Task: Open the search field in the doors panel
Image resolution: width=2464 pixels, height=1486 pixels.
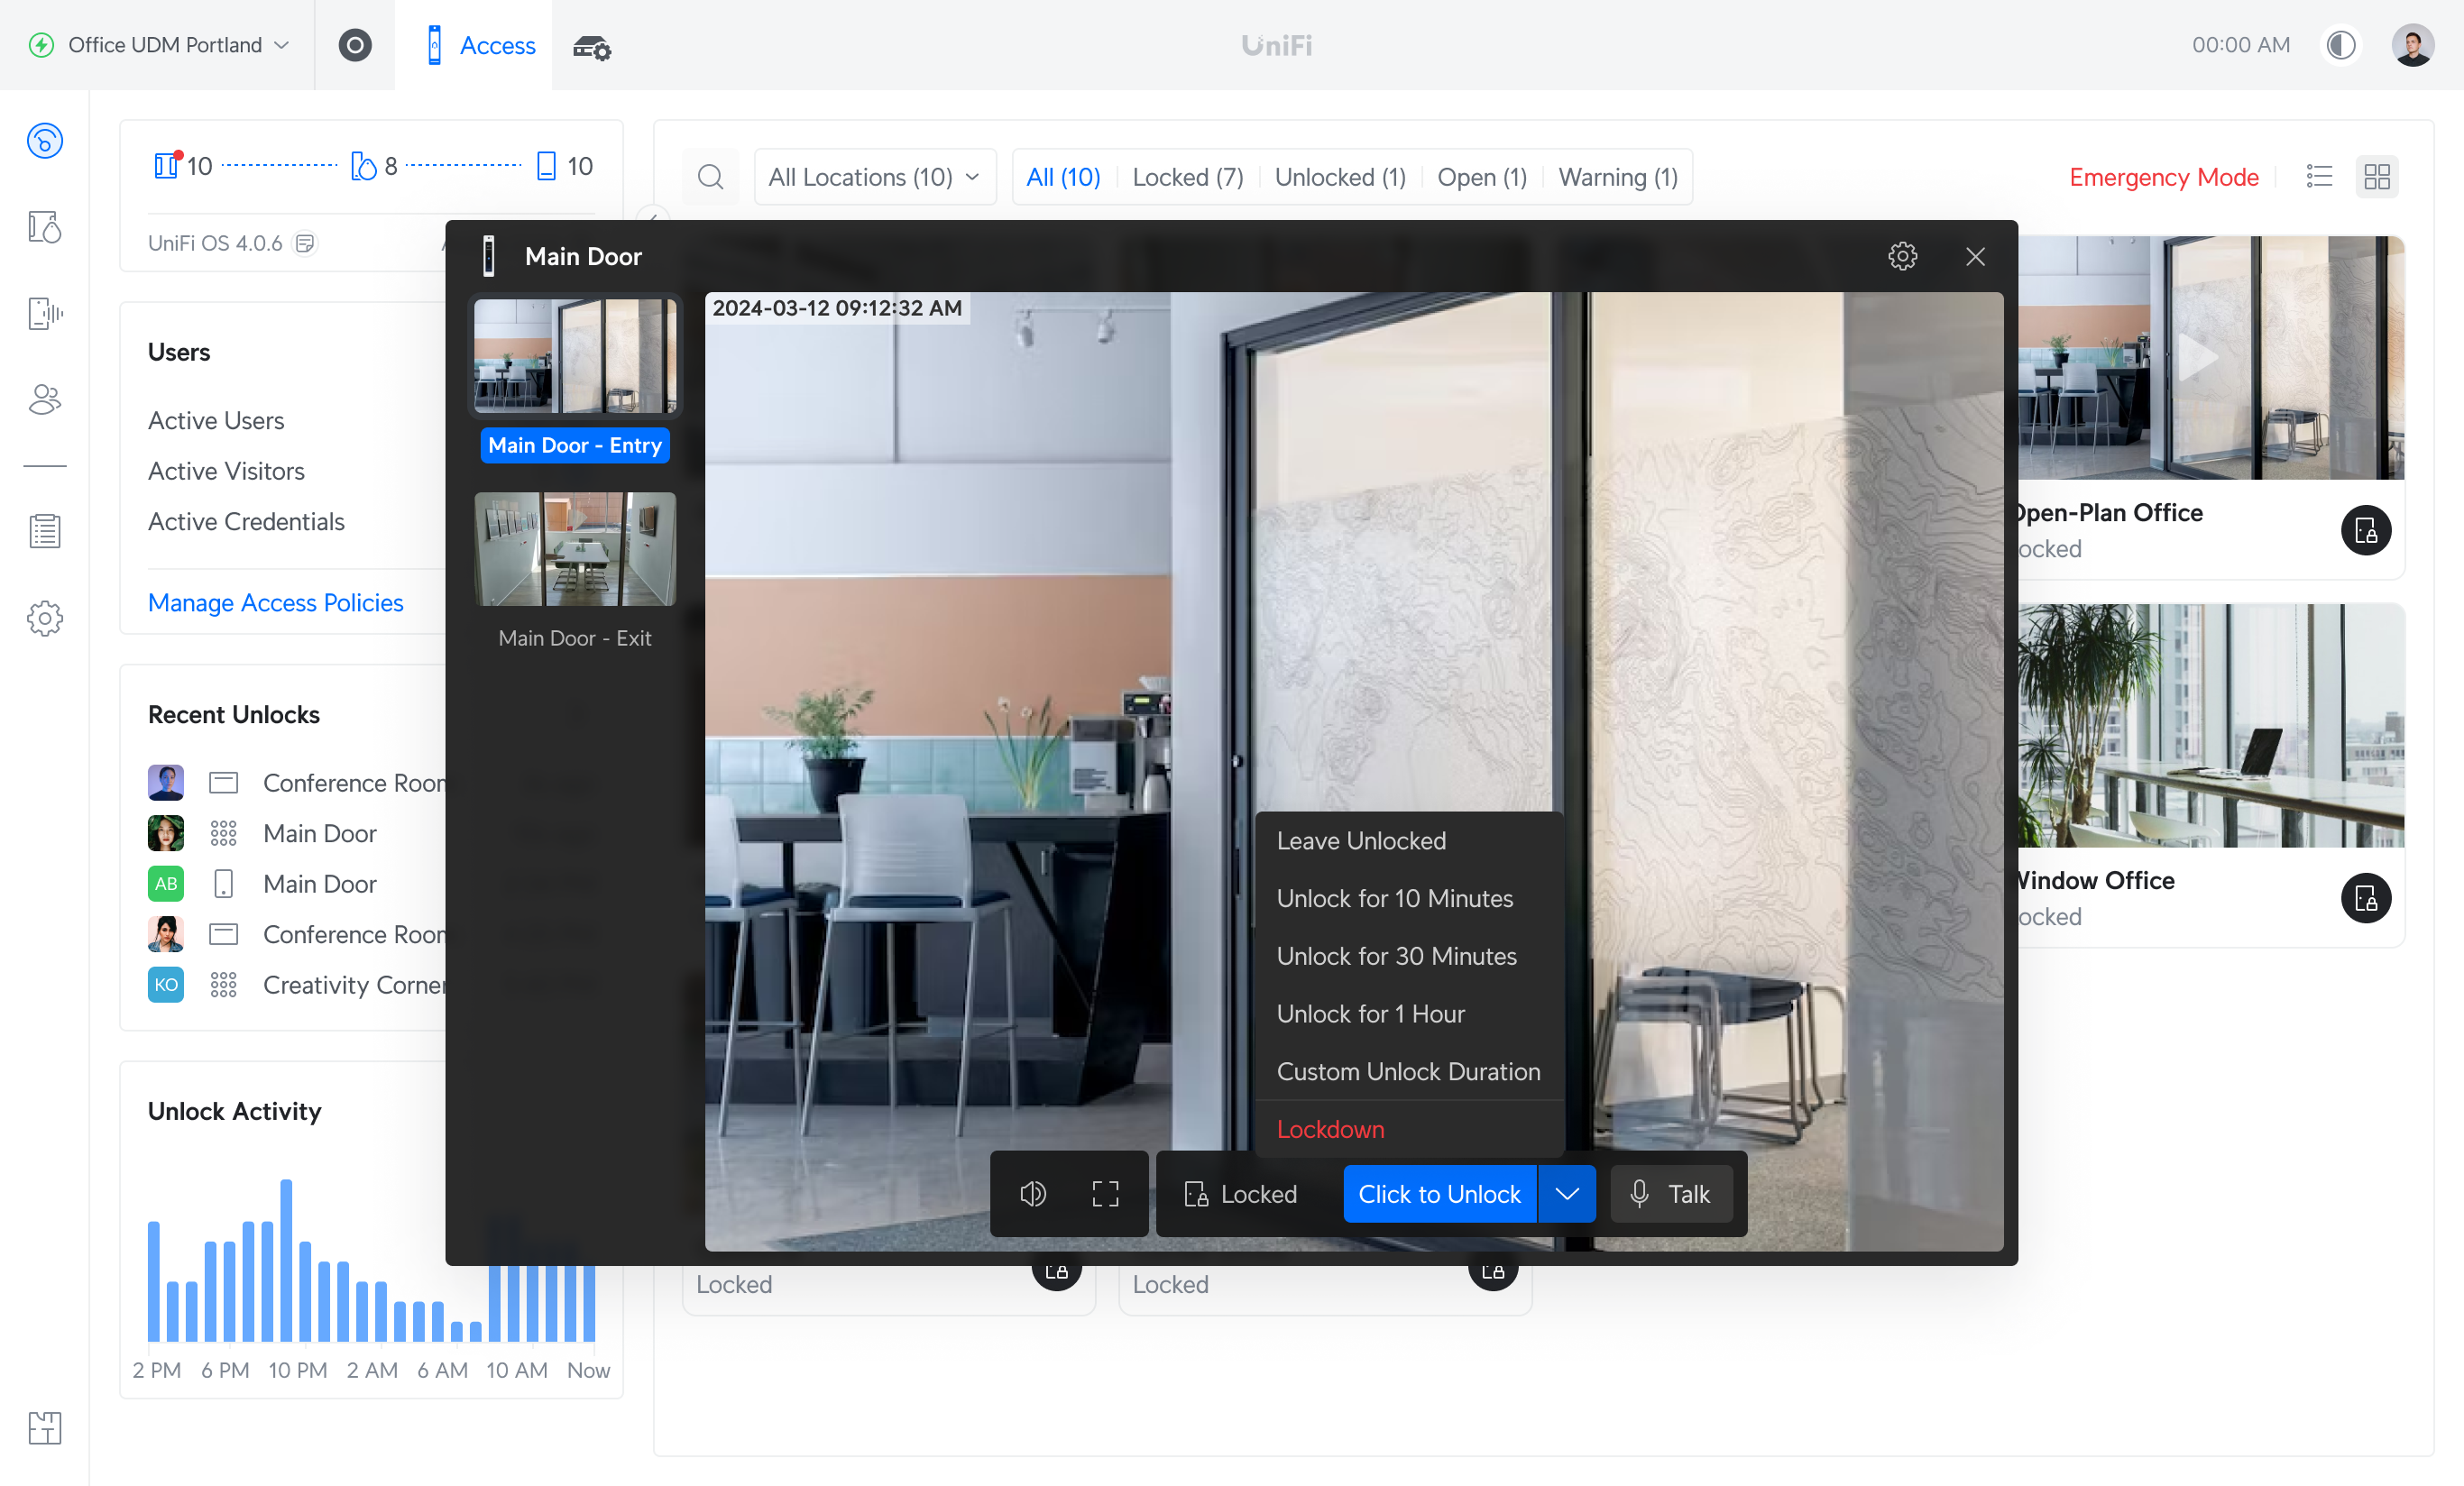Action: pyautogui.click(x=711, y=176)
